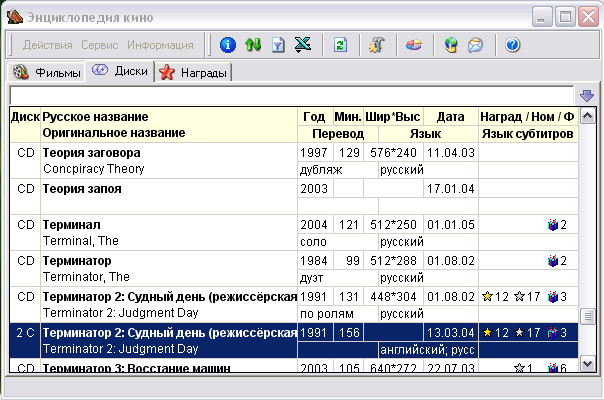This screenshot has height=400, width=604.
Task: Click the gift icon in Терминатор 1984 row
Action: [x=553, y=261]
